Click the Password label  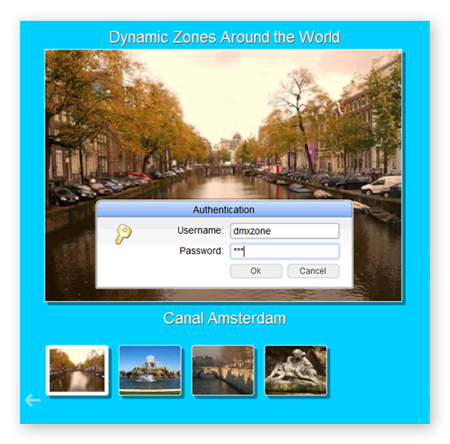click(201, 251)
